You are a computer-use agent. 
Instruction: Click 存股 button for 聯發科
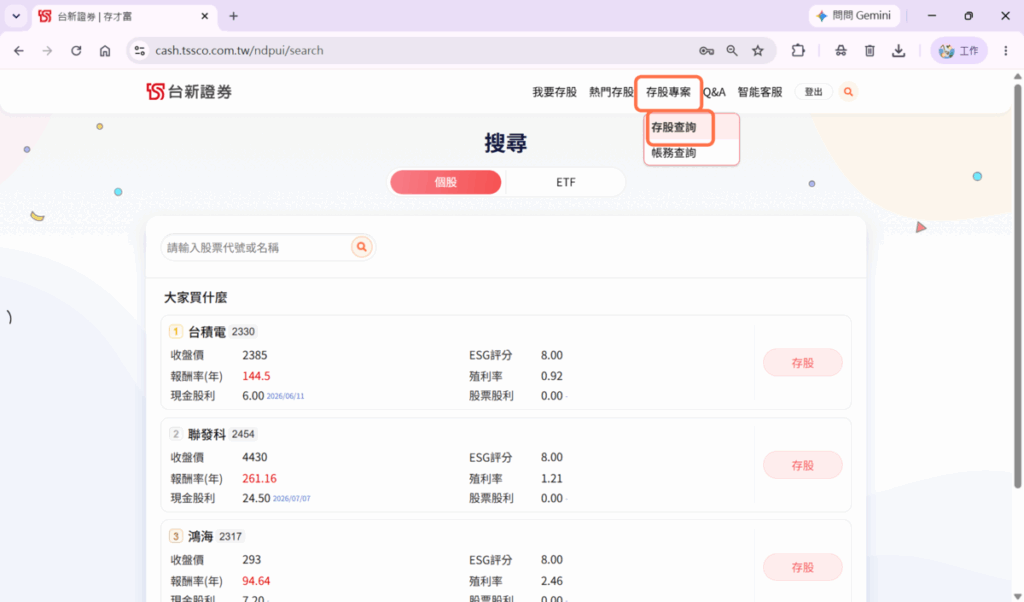point(803,465)
